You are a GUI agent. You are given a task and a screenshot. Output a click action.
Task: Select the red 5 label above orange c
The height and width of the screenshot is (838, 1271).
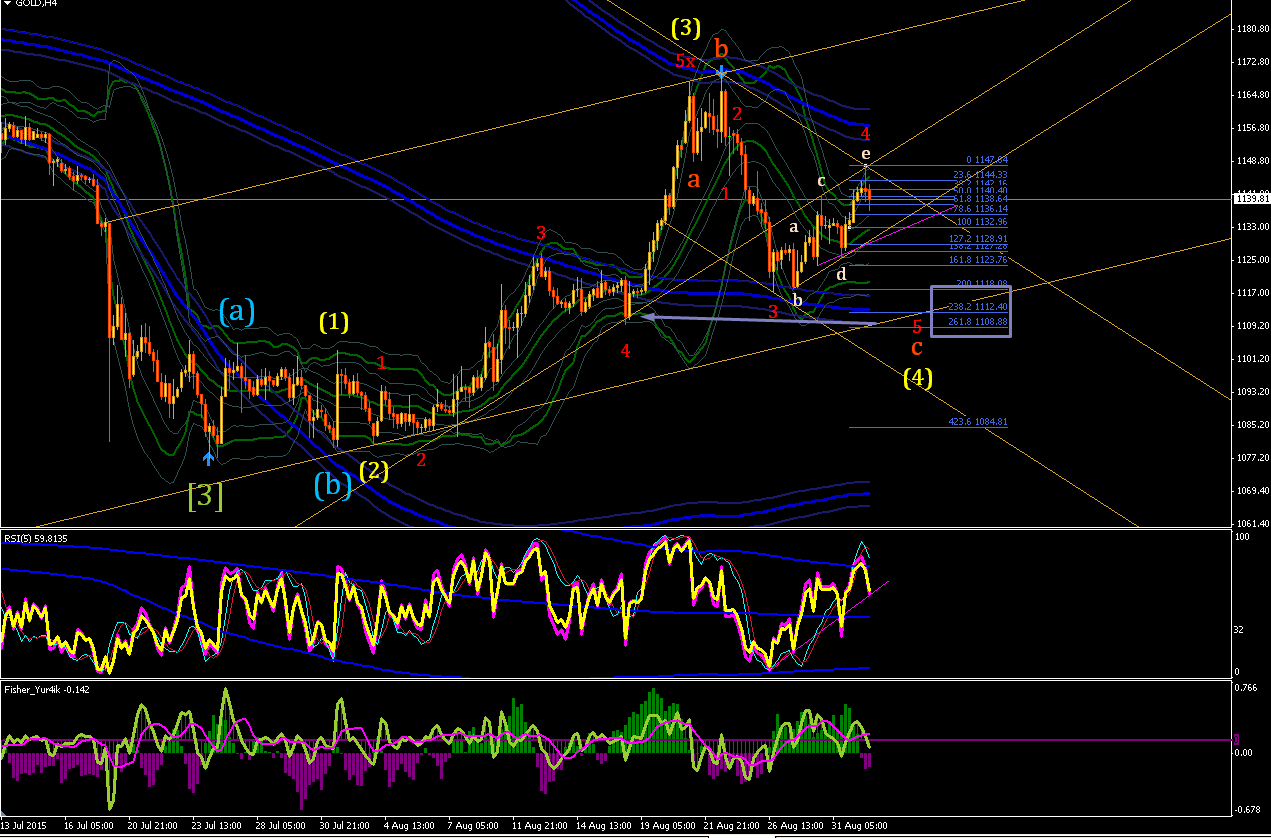917,326
